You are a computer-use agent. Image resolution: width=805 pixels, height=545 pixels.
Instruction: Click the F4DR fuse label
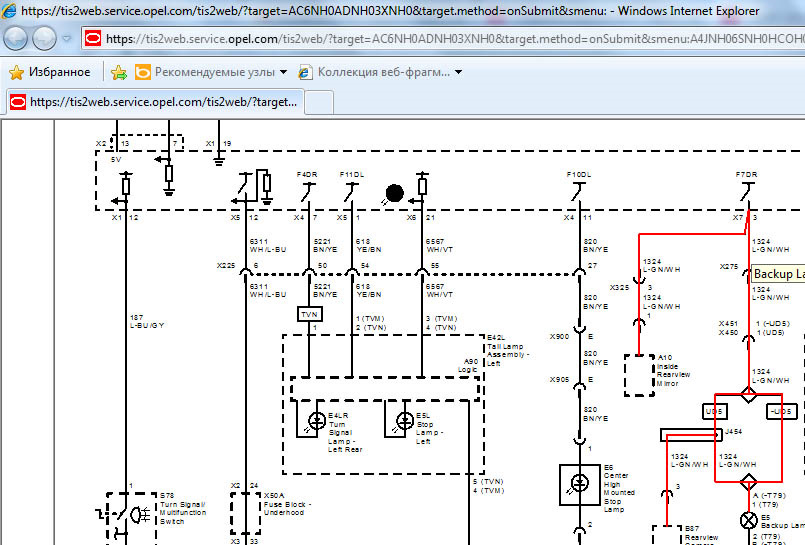[x=307, y=174]
